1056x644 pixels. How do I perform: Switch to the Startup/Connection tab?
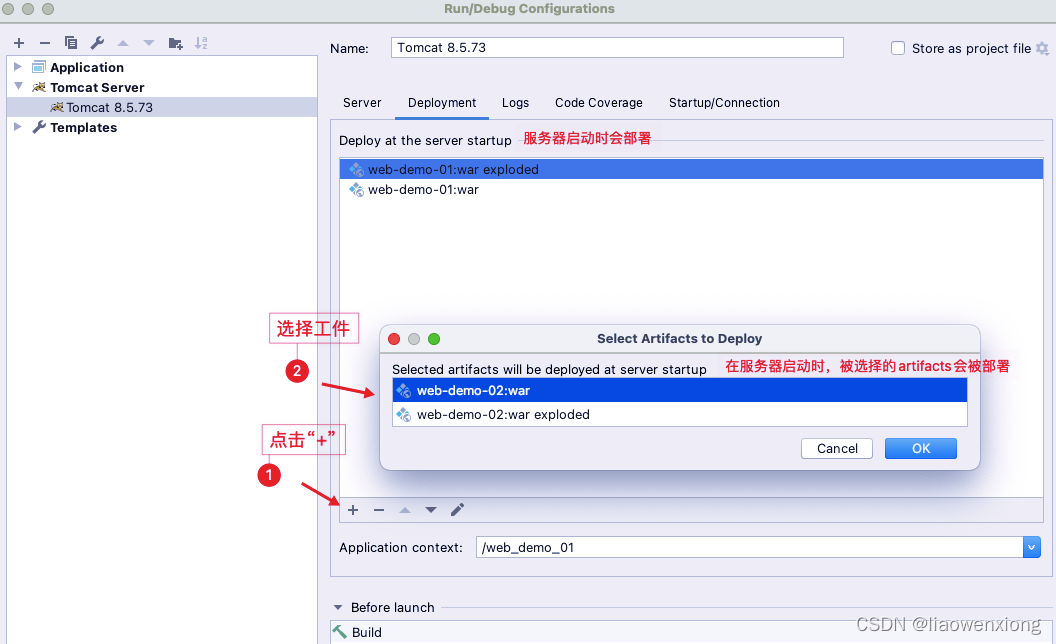pyautogui.click(x=724, y=103)
